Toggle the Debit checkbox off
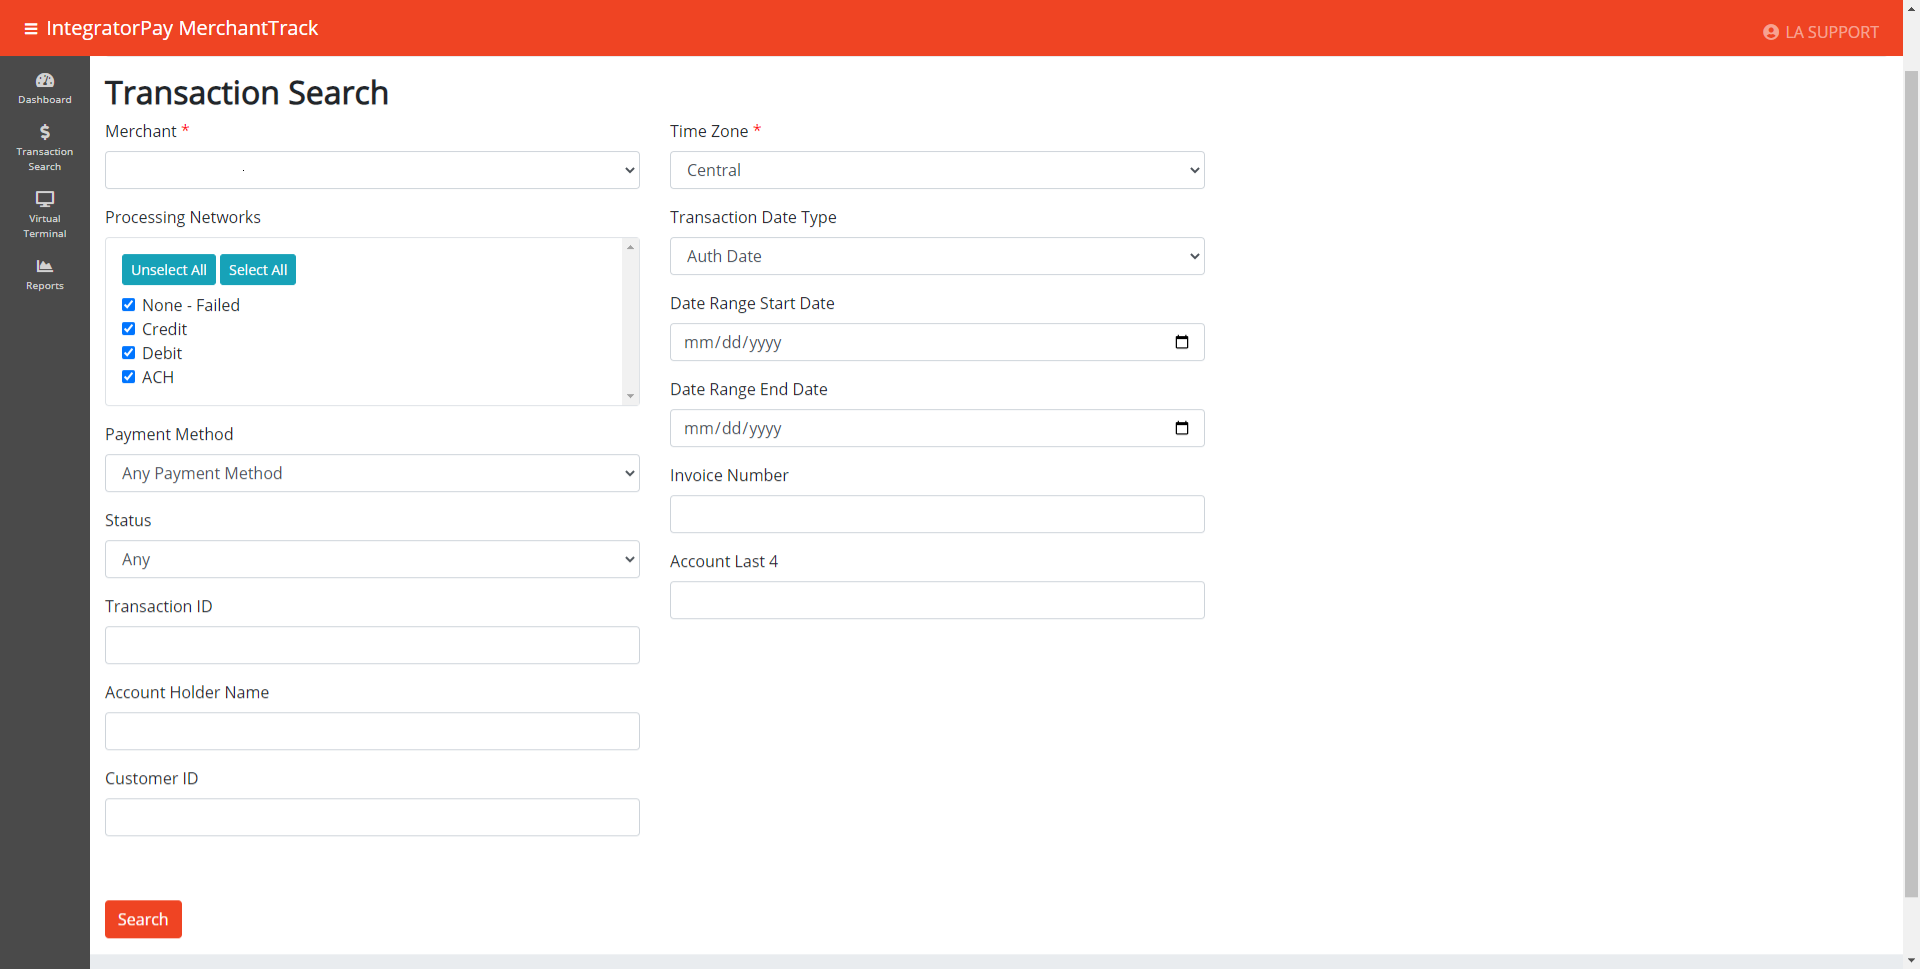The width and height of the screenshot is (1920, 969). [128, 352]
